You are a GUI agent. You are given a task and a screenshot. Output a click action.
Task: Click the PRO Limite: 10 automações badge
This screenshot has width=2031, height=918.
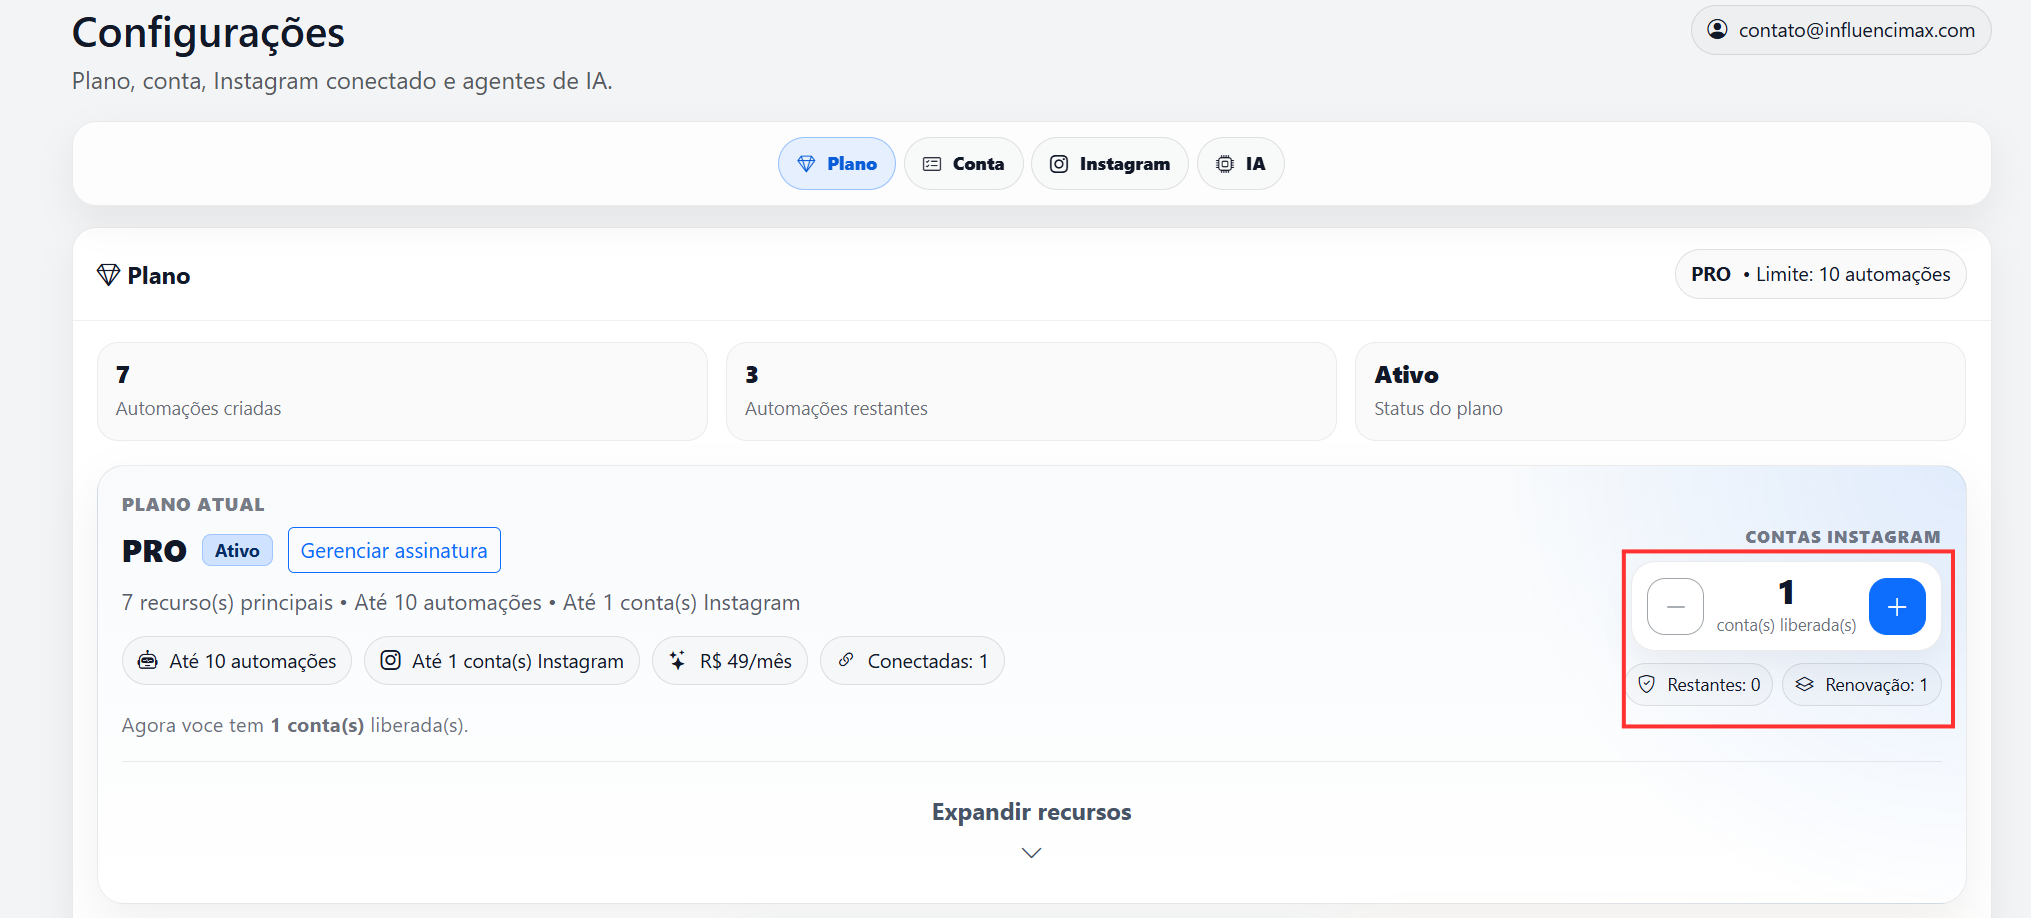(1820, 274)
